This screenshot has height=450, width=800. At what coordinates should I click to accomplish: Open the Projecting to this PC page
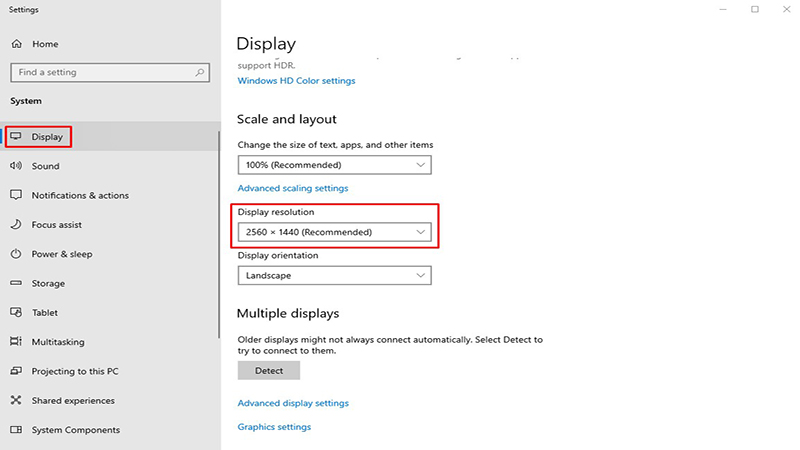click(75, 371)
